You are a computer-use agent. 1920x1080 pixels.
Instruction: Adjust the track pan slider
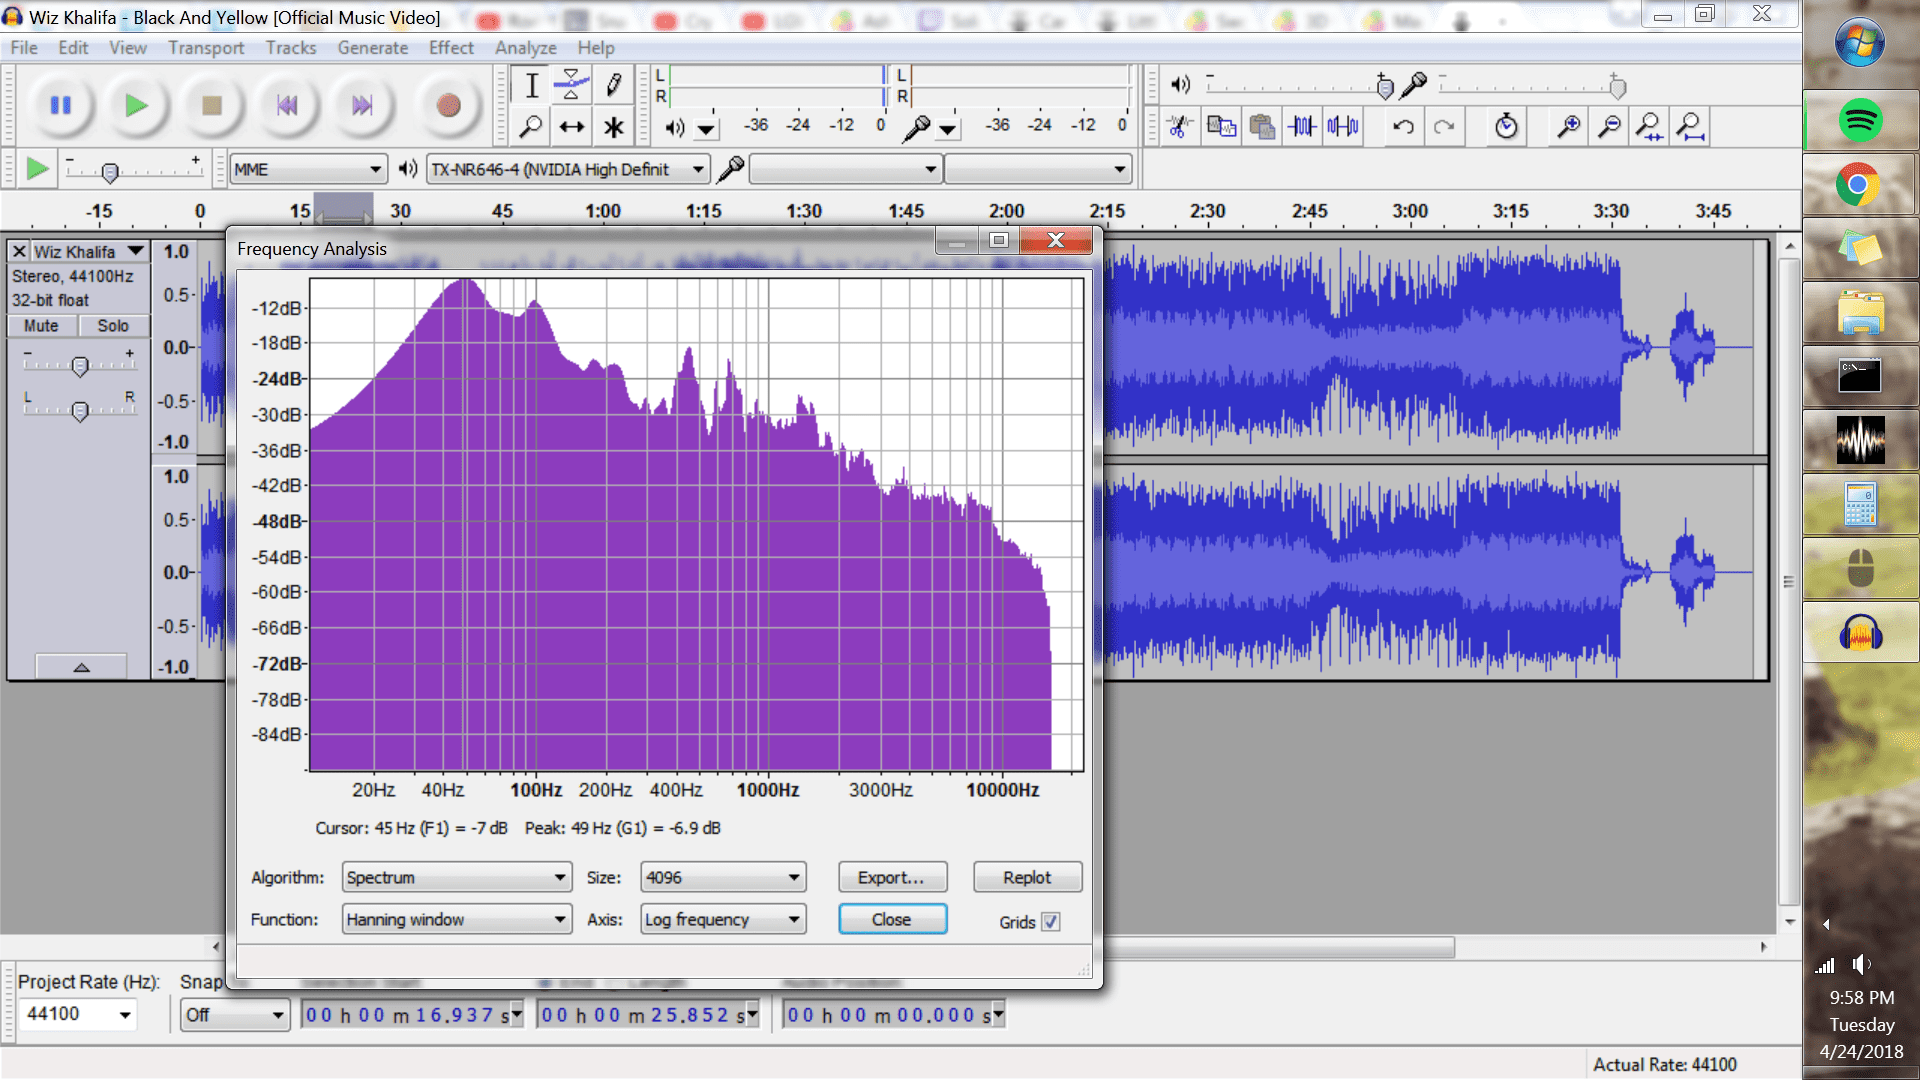[x=80, y=410]
